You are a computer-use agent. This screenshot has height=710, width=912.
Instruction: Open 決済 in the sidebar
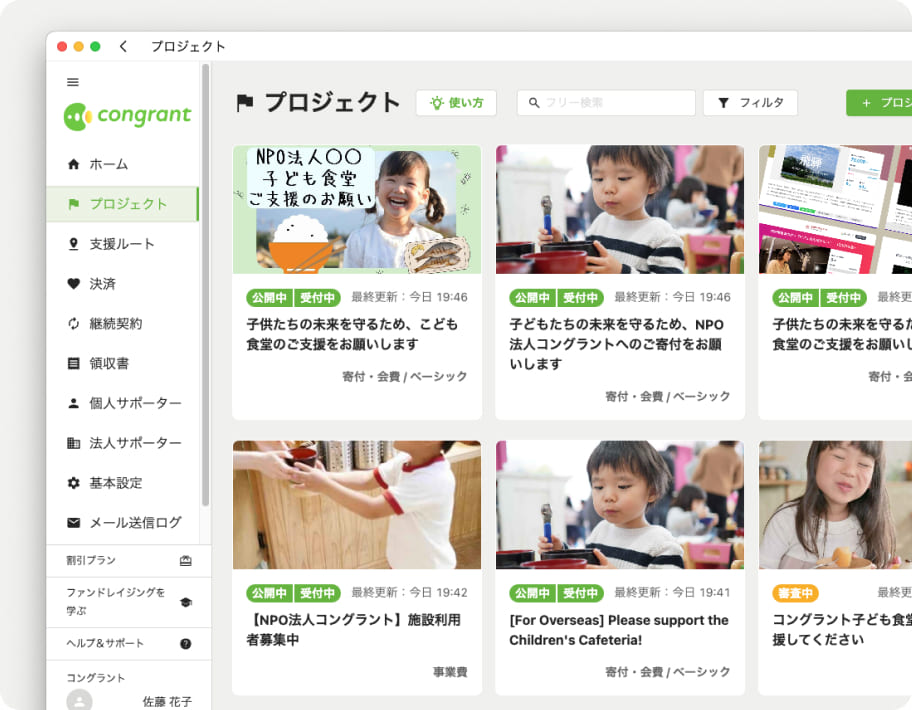122,284
